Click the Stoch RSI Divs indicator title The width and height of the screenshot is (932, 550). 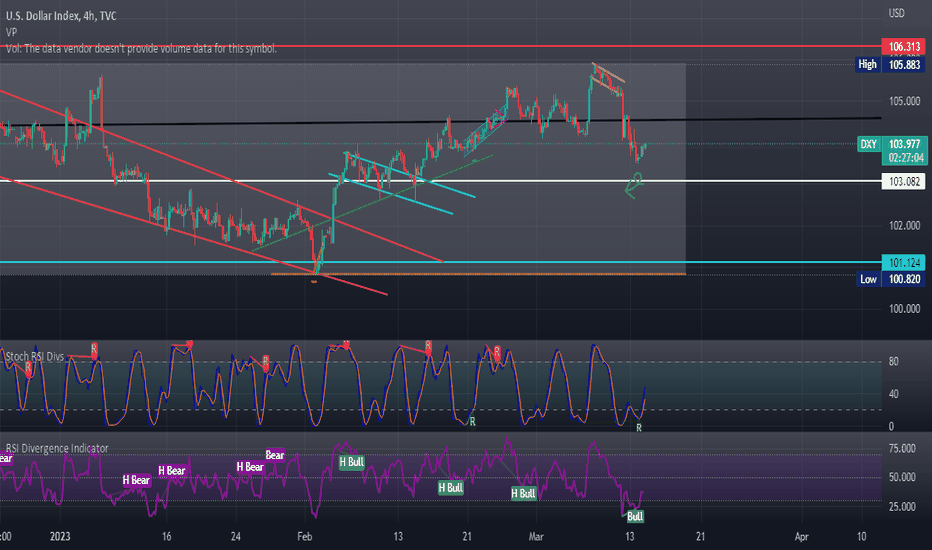coord(34,356)
